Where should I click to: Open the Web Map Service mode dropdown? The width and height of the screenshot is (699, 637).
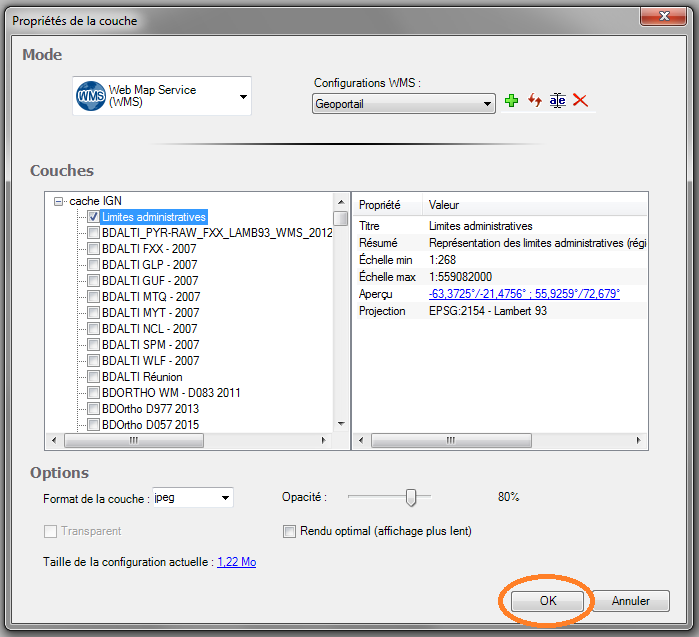(x=243, y=97)
